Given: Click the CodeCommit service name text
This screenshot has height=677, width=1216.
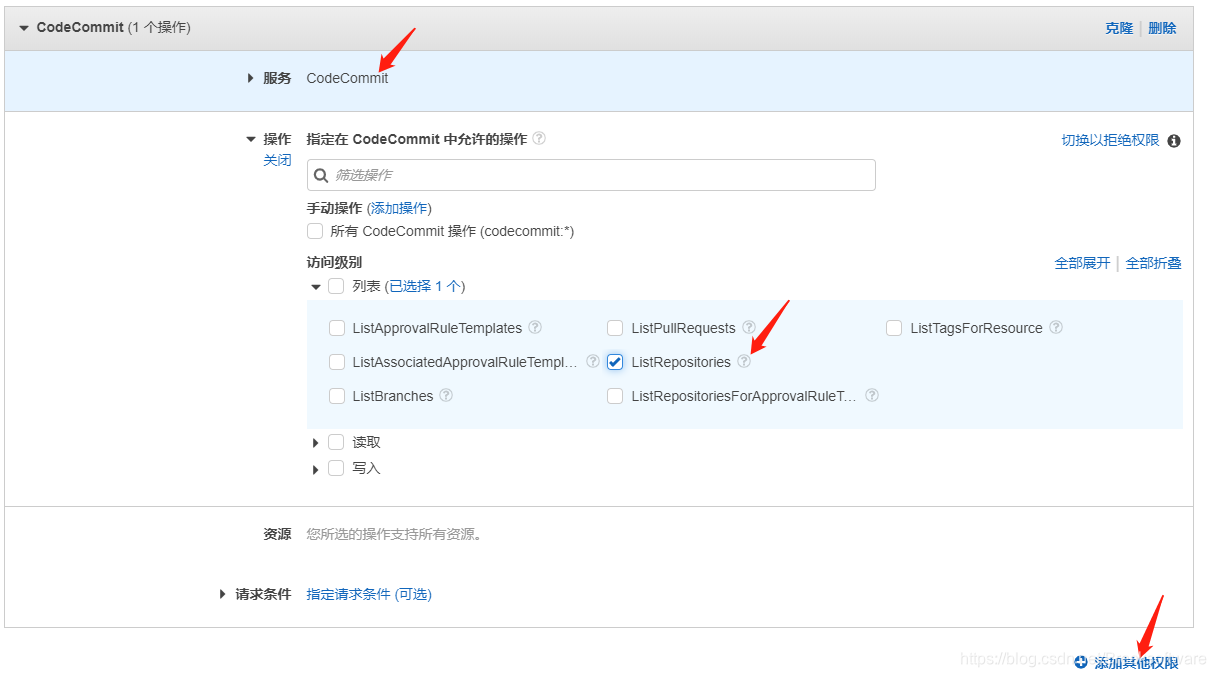Looking at the screenshot, I should [x=347, y=78].
